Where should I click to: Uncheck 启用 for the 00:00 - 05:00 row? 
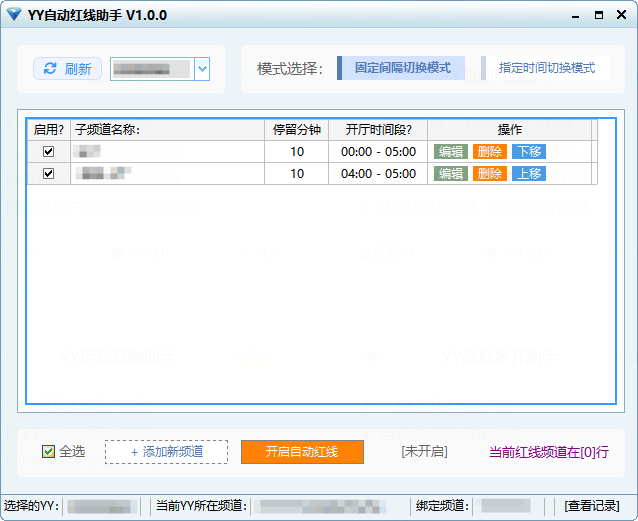[48, 151]
